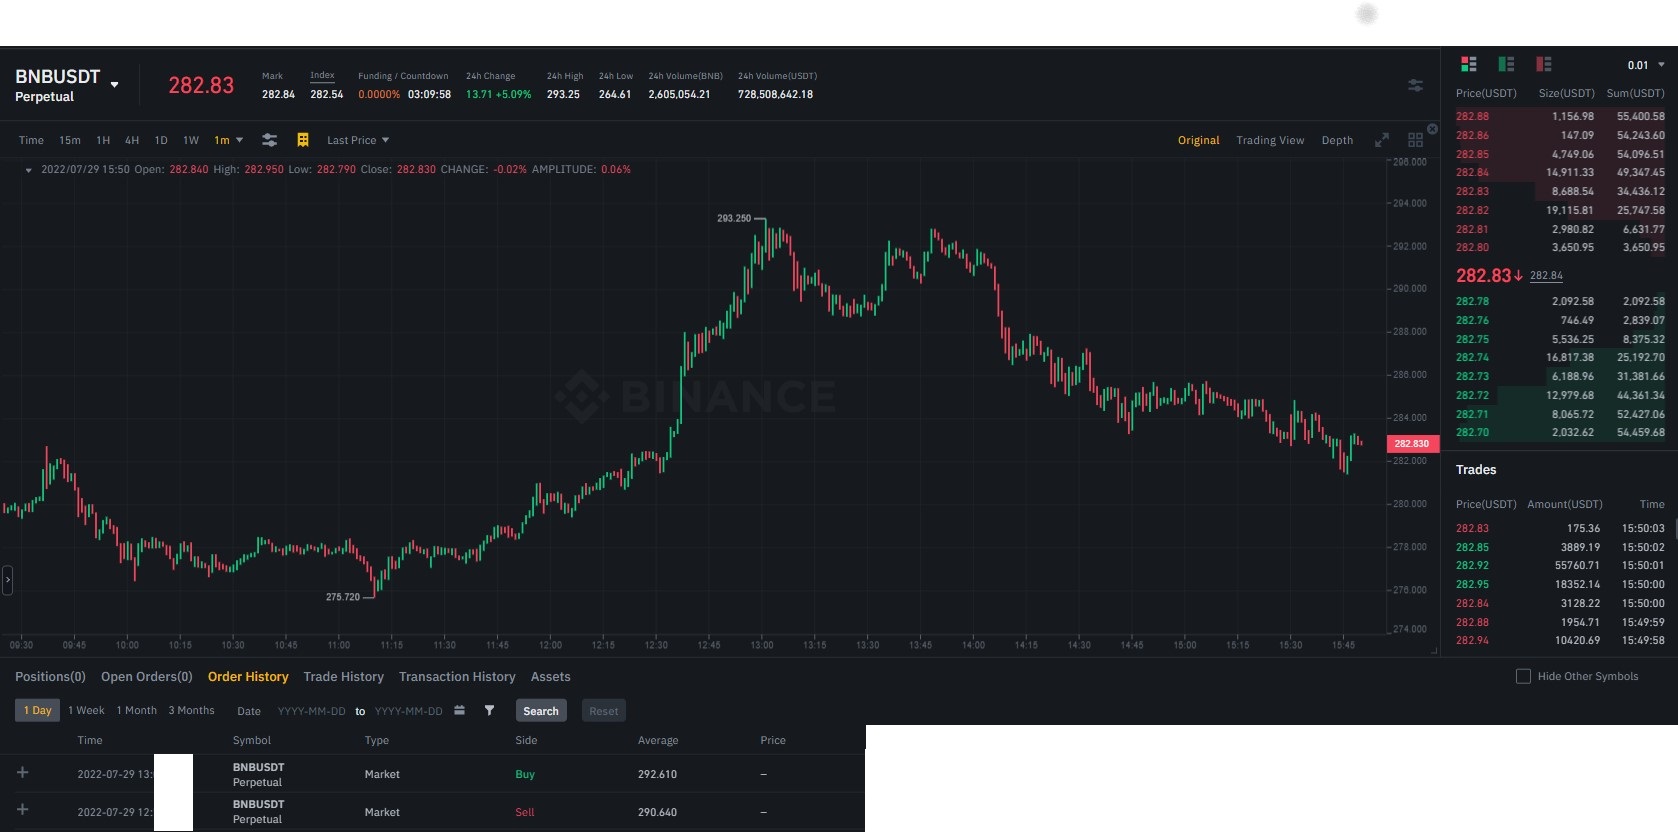
Task: Filter order history by 1 Day
Action: (37, 710)
